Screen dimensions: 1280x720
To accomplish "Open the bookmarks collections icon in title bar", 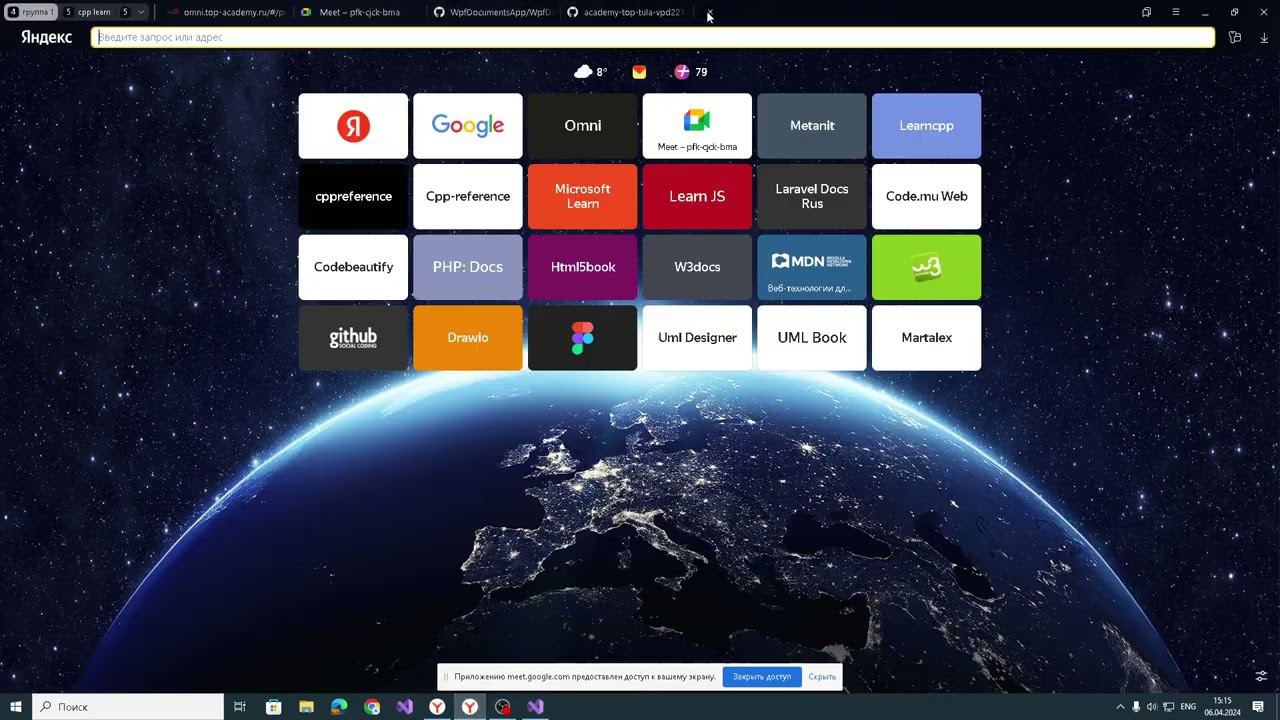I will 1146,12.
